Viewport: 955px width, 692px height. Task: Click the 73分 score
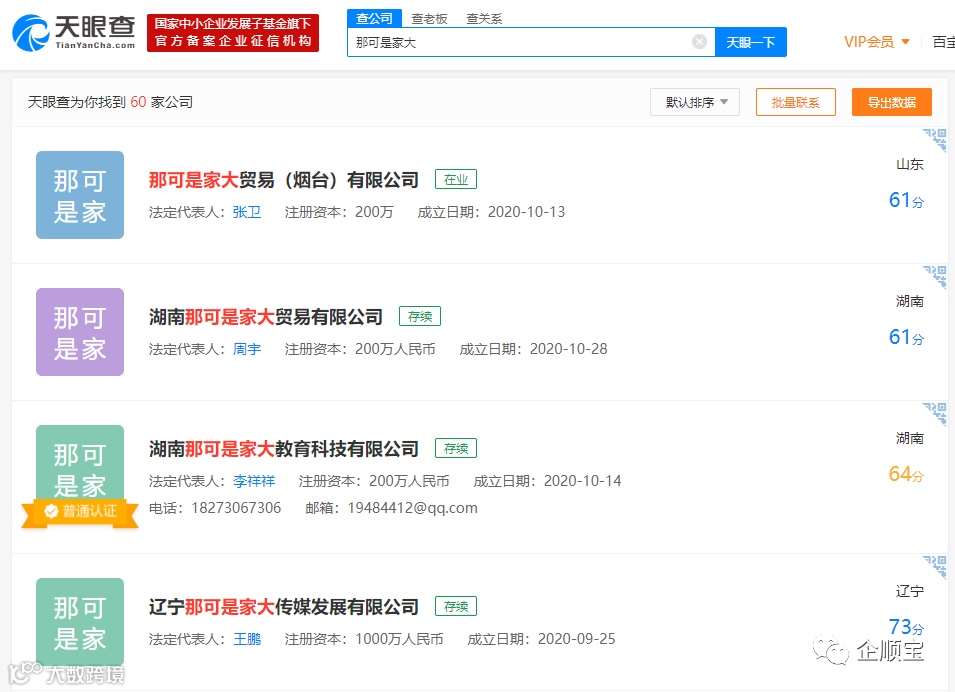tap(906, 627)
